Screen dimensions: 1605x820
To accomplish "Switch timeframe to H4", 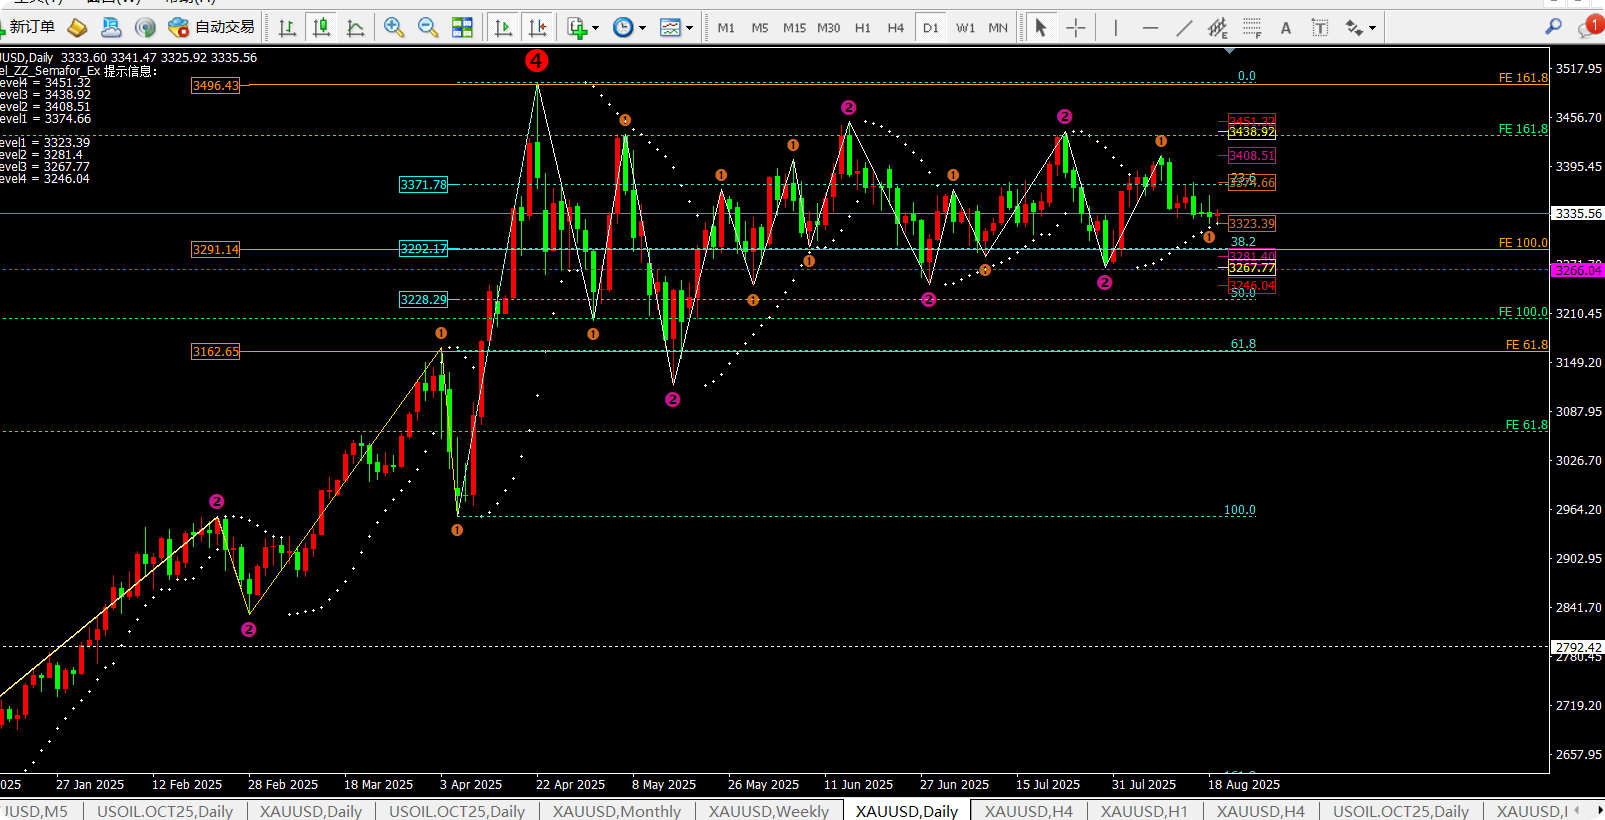I will [895, 28].
